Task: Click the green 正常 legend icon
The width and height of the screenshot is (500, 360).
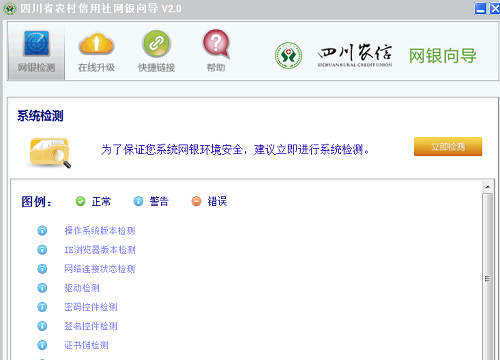Action: (x=80, y=201)
